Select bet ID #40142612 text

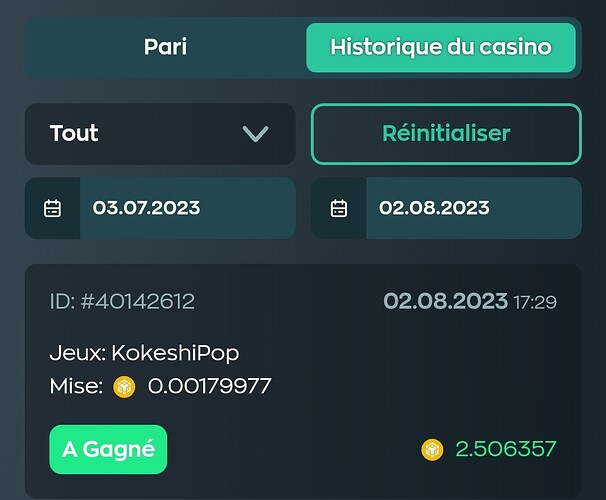(x=122, y=301)
